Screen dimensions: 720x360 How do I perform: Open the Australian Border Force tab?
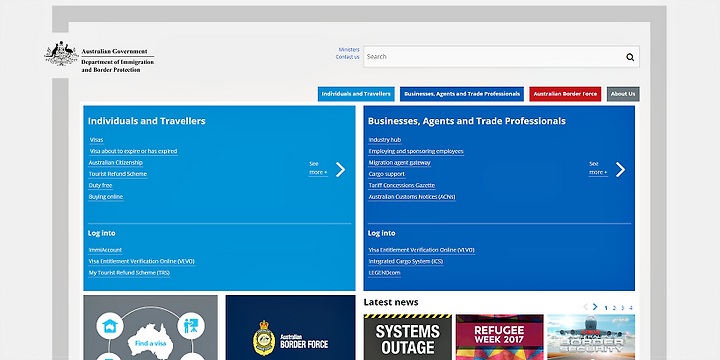(x=565, y=94)
